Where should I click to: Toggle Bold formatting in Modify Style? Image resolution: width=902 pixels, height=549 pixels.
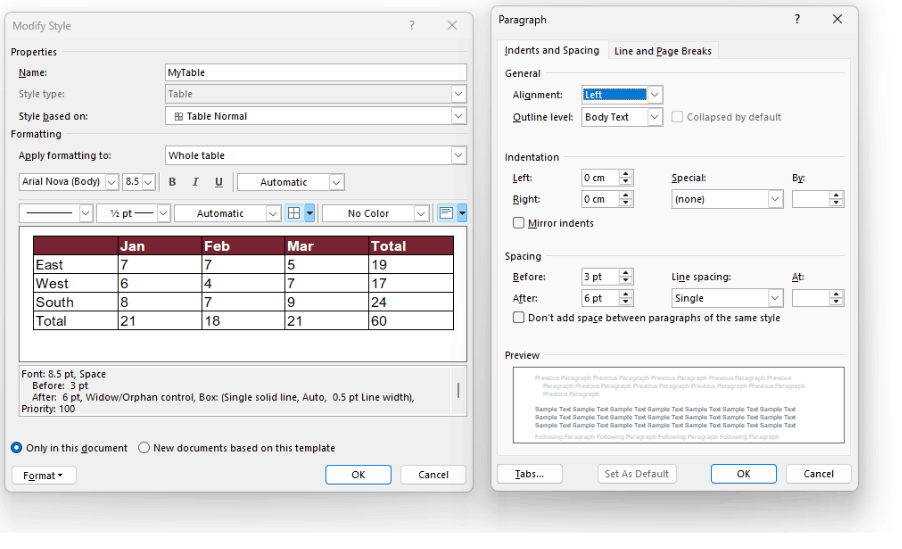172,182
